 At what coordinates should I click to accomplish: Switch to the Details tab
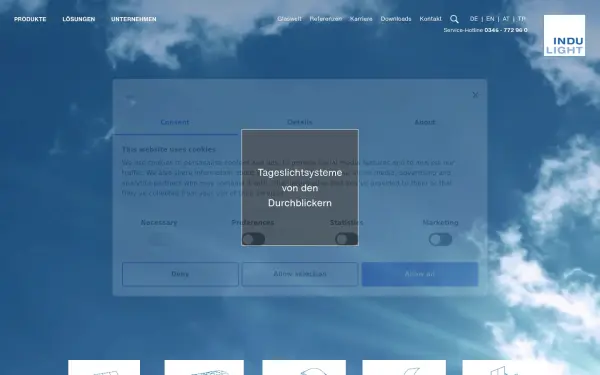click(300, 122)
